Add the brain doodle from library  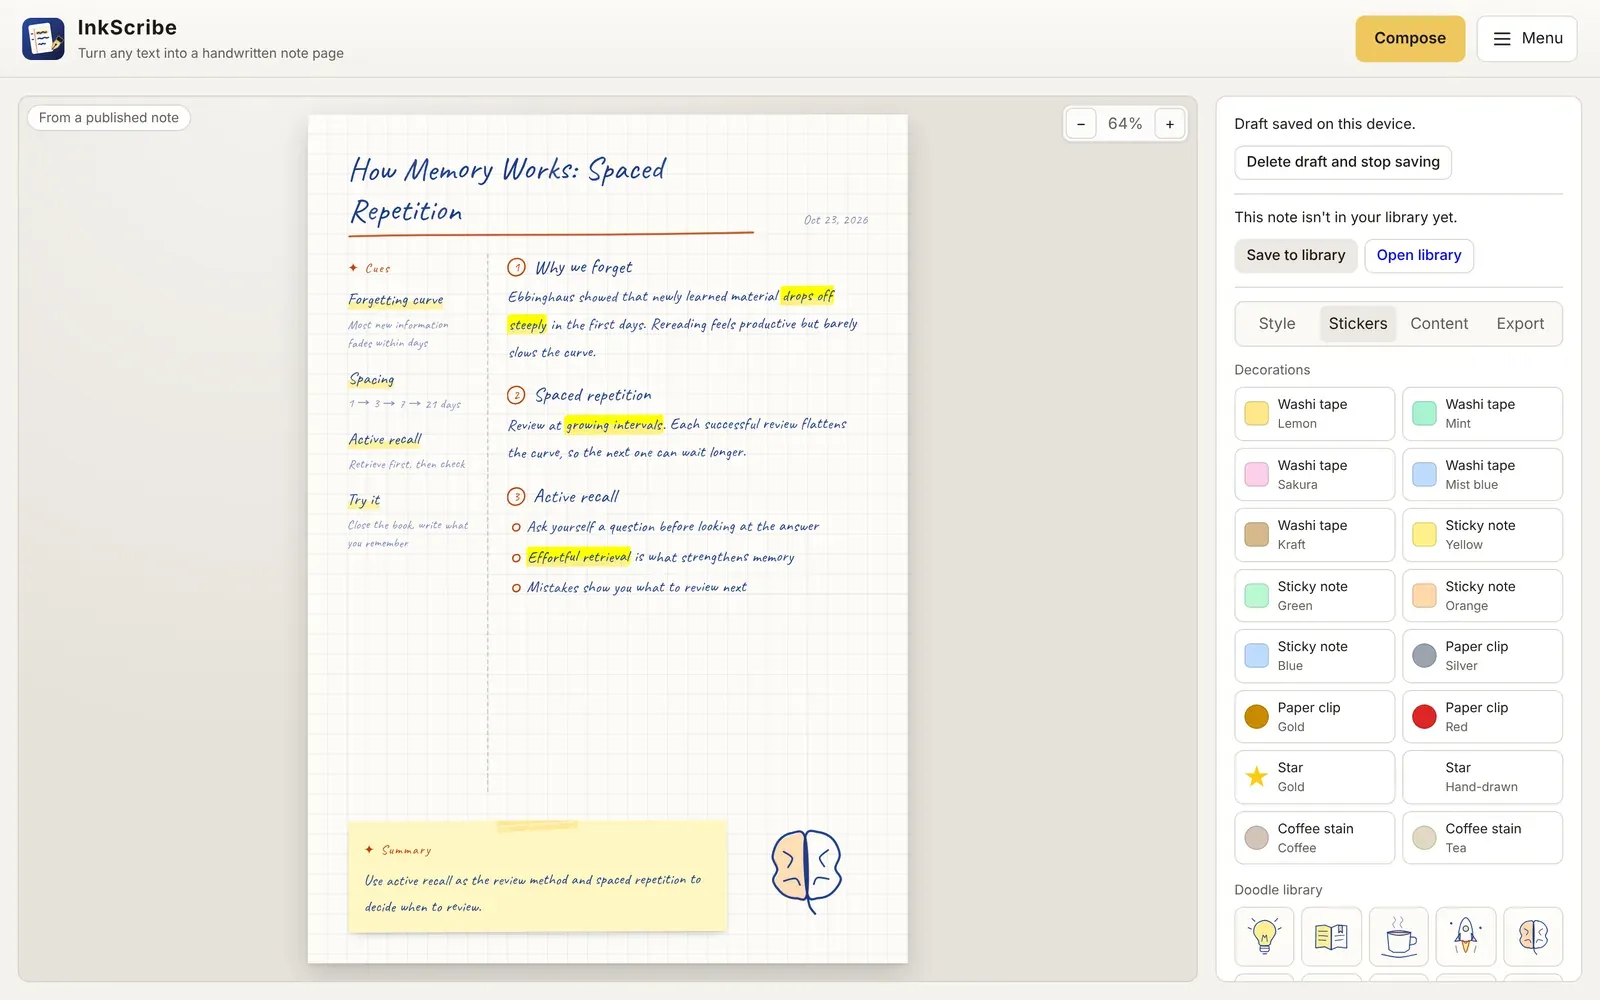1533,936
